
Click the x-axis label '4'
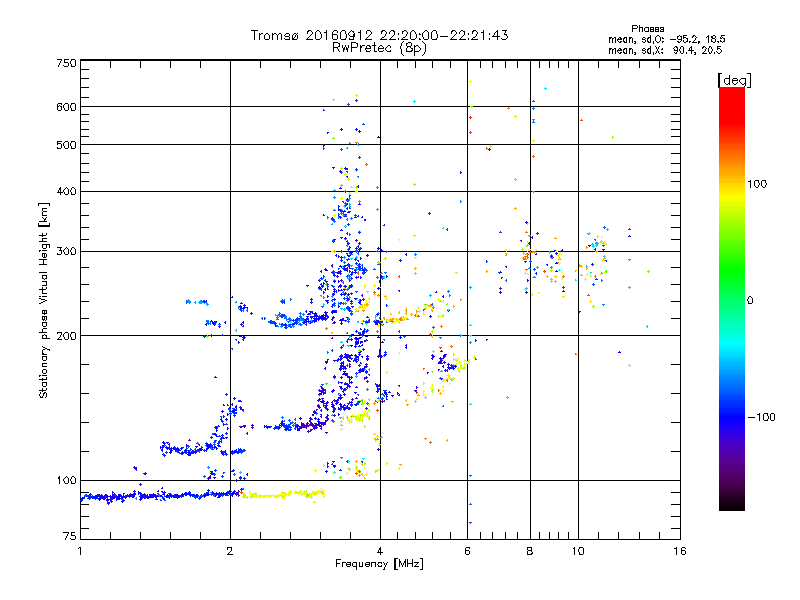click(x=380, y=551)
